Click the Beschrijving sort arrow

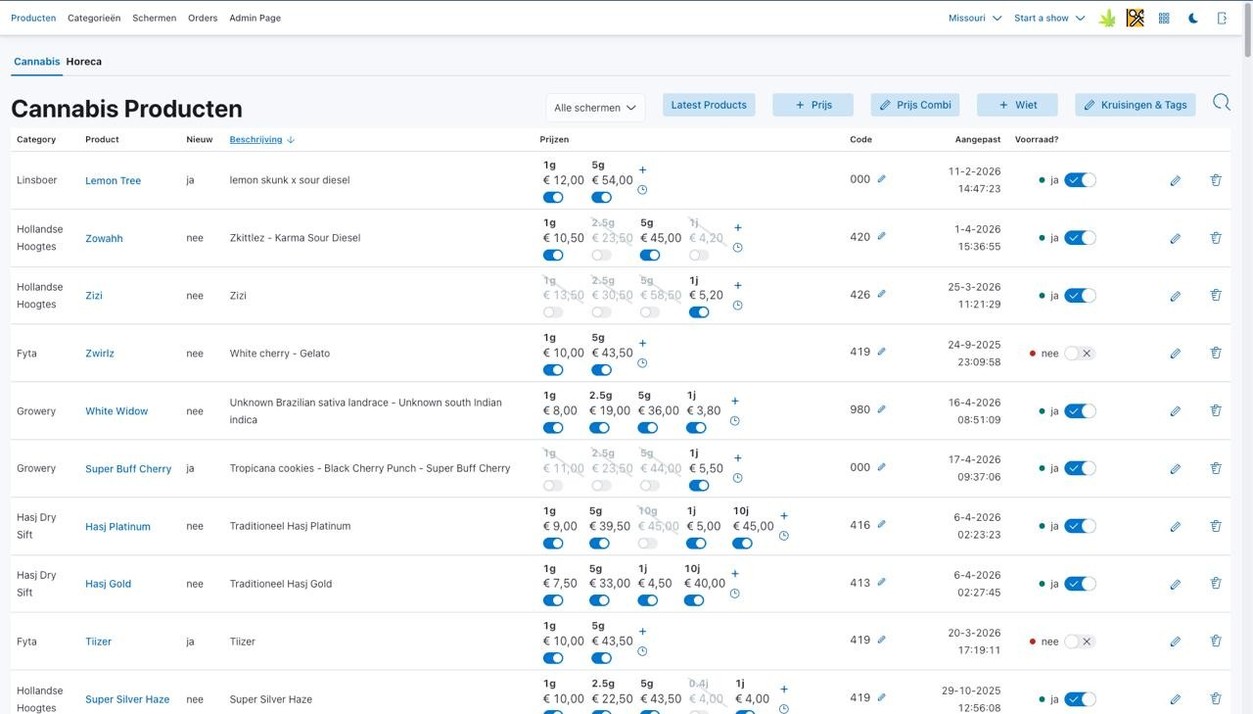(x=289, y=139)
